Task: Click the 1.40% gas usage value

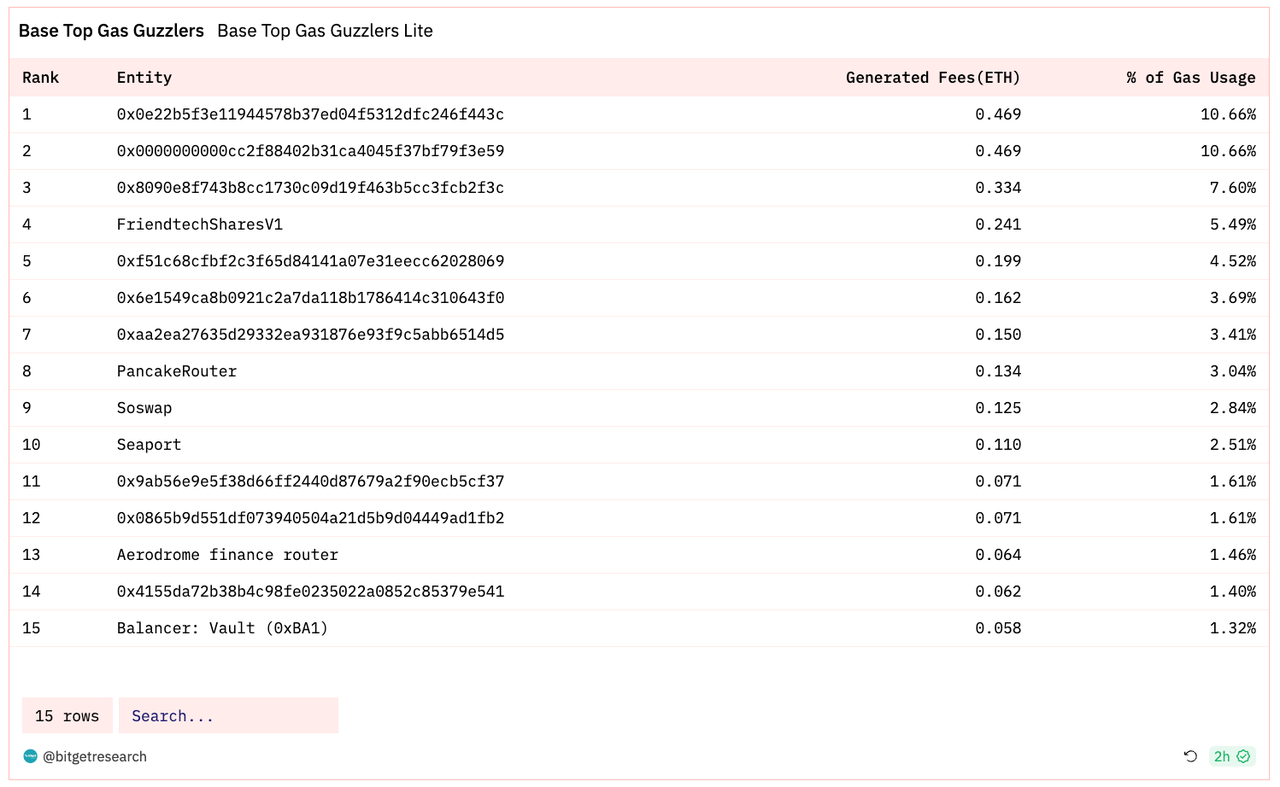Action: tap(1233, 591)
